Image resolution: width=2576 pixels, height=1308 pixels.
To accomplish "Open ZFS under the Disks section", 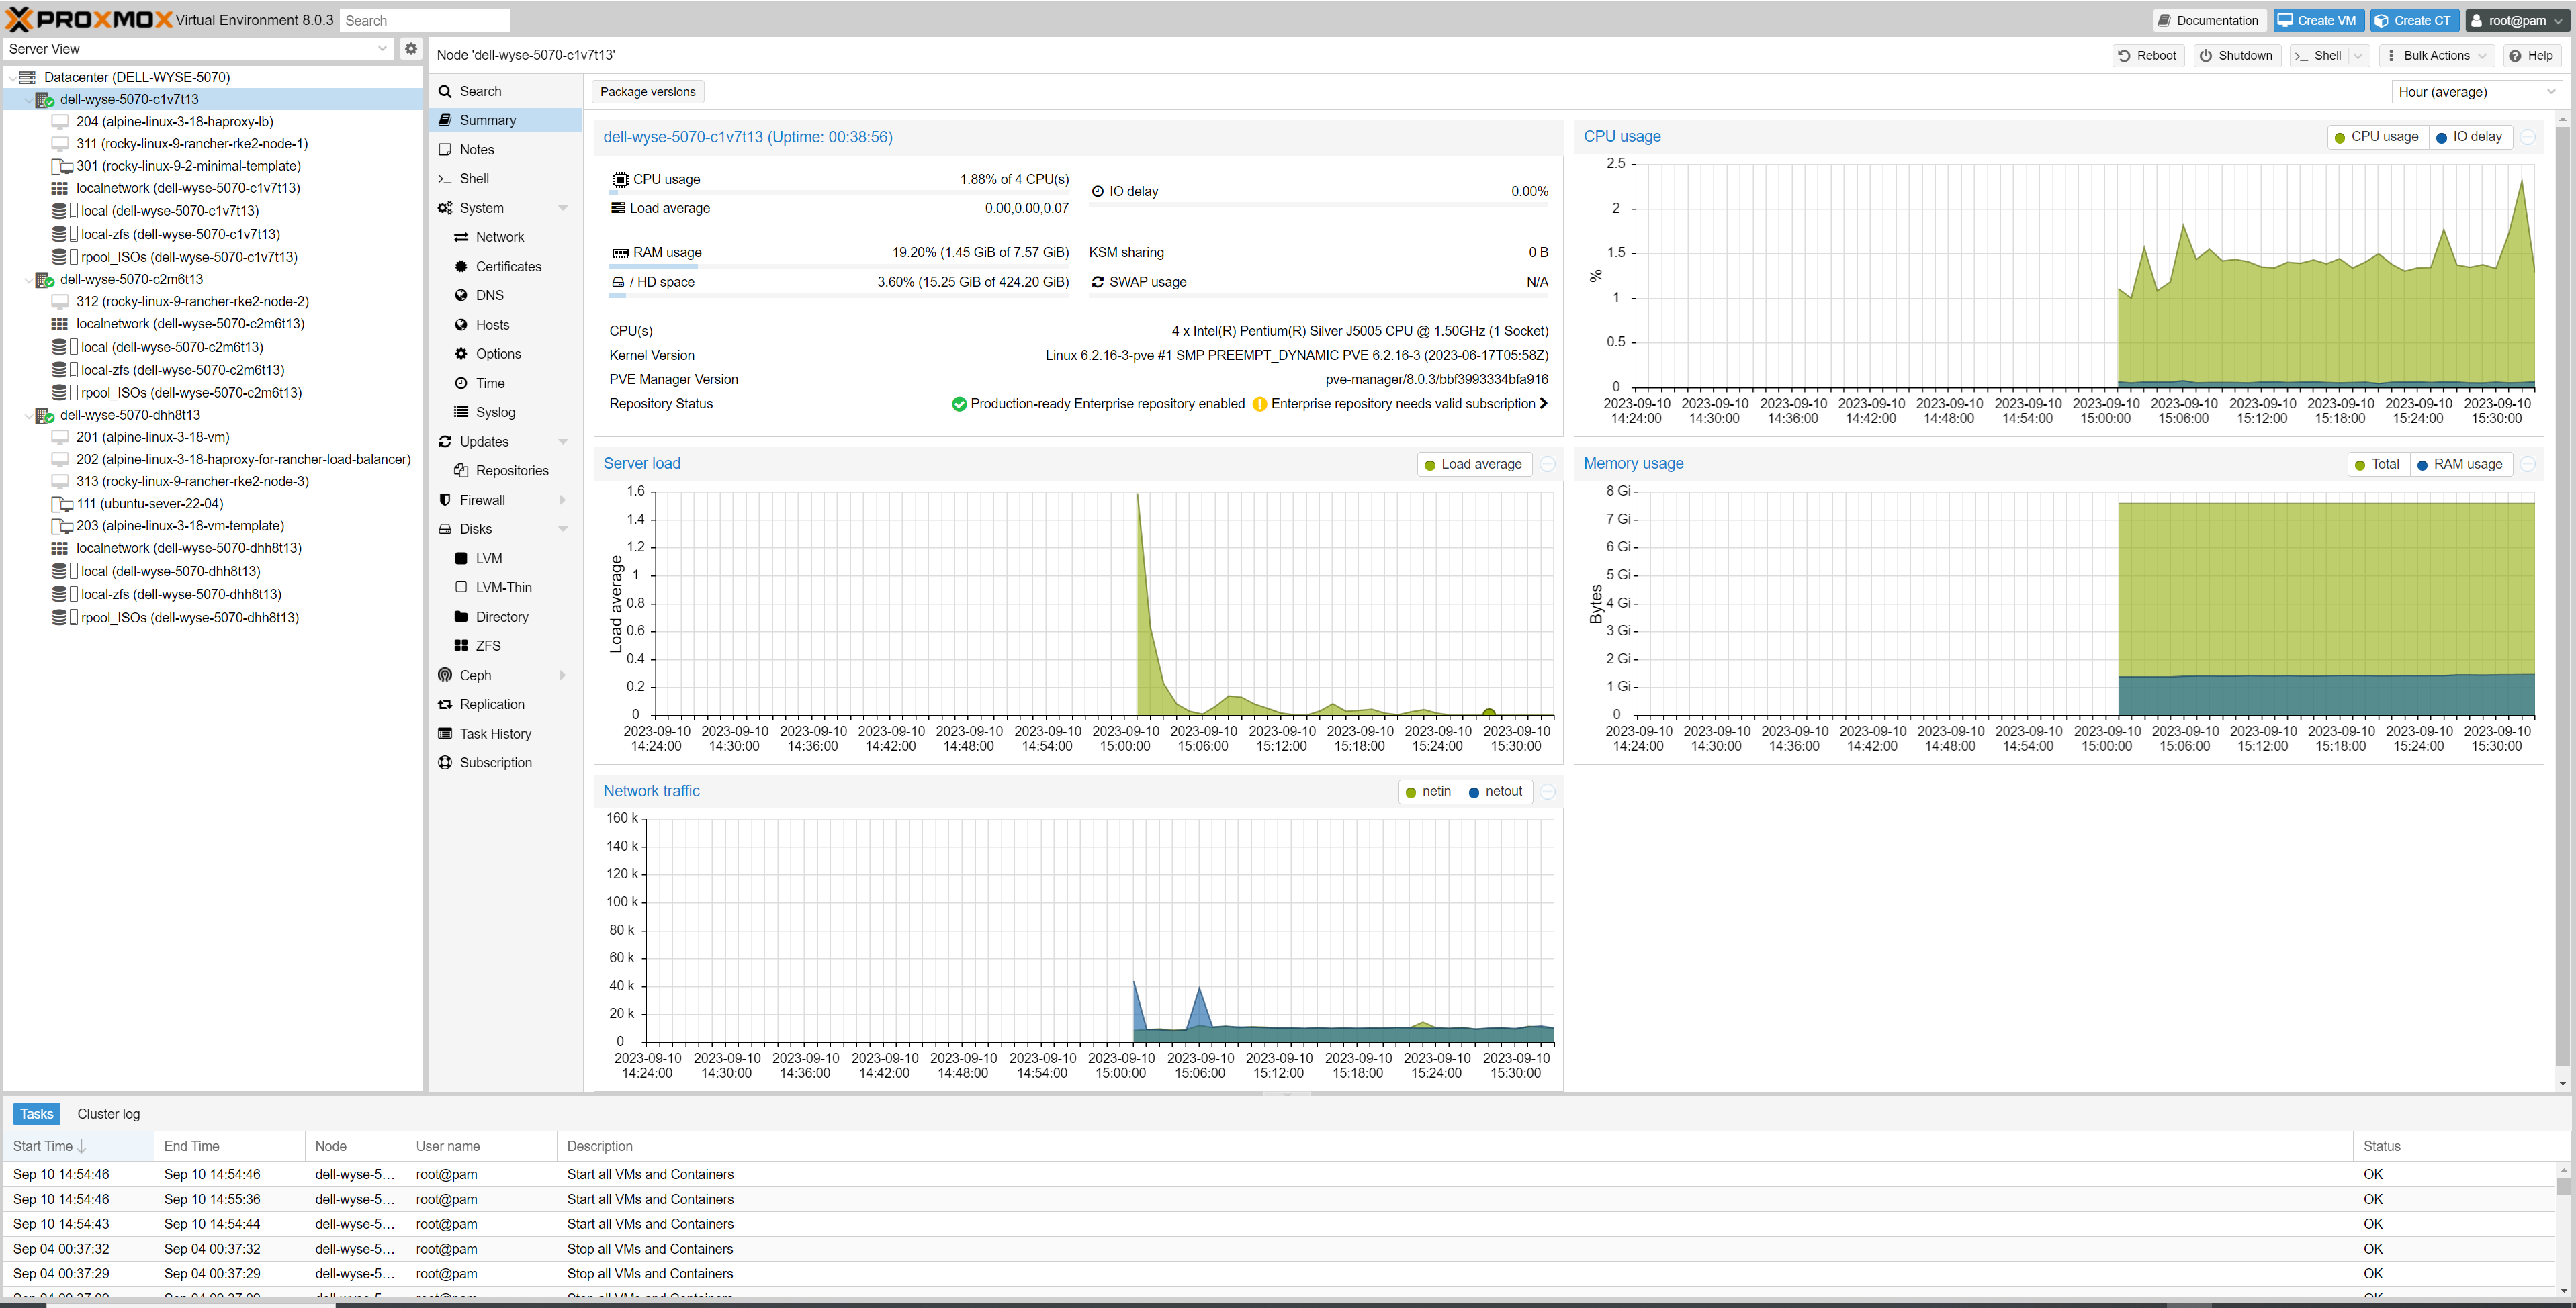I will [488, 646].
